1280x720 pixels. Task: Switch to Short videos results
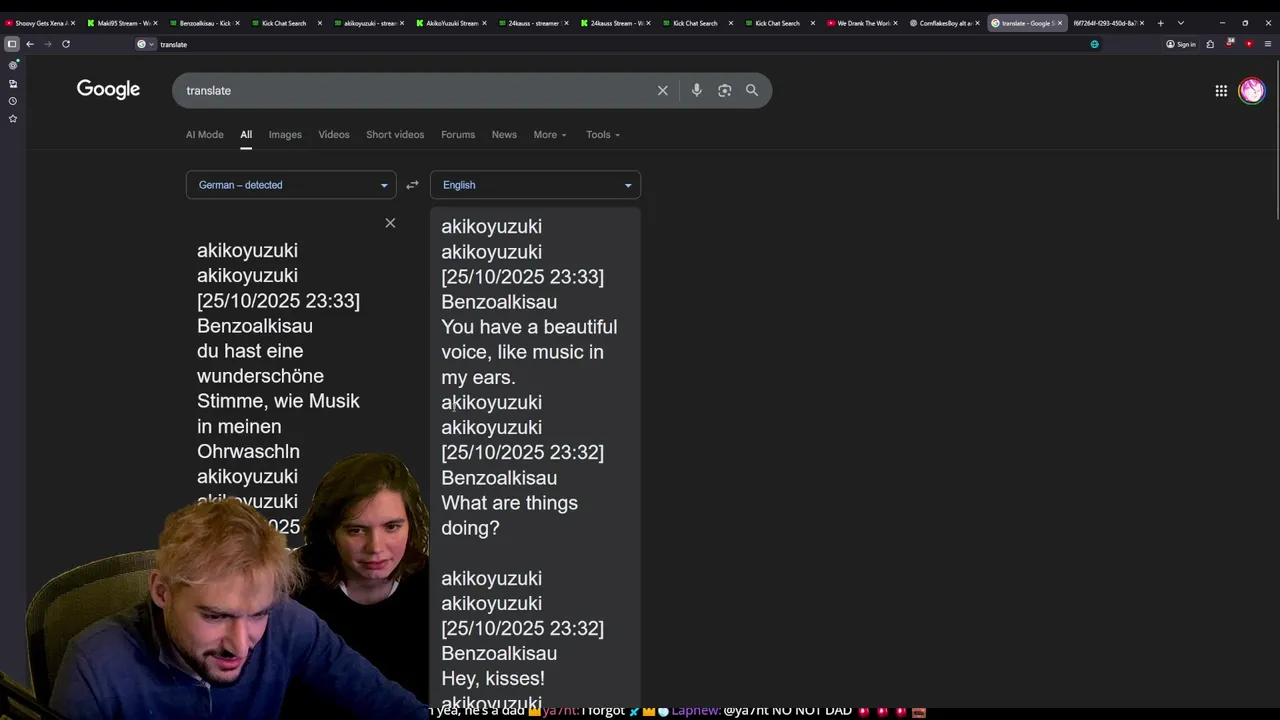point(395,135)
